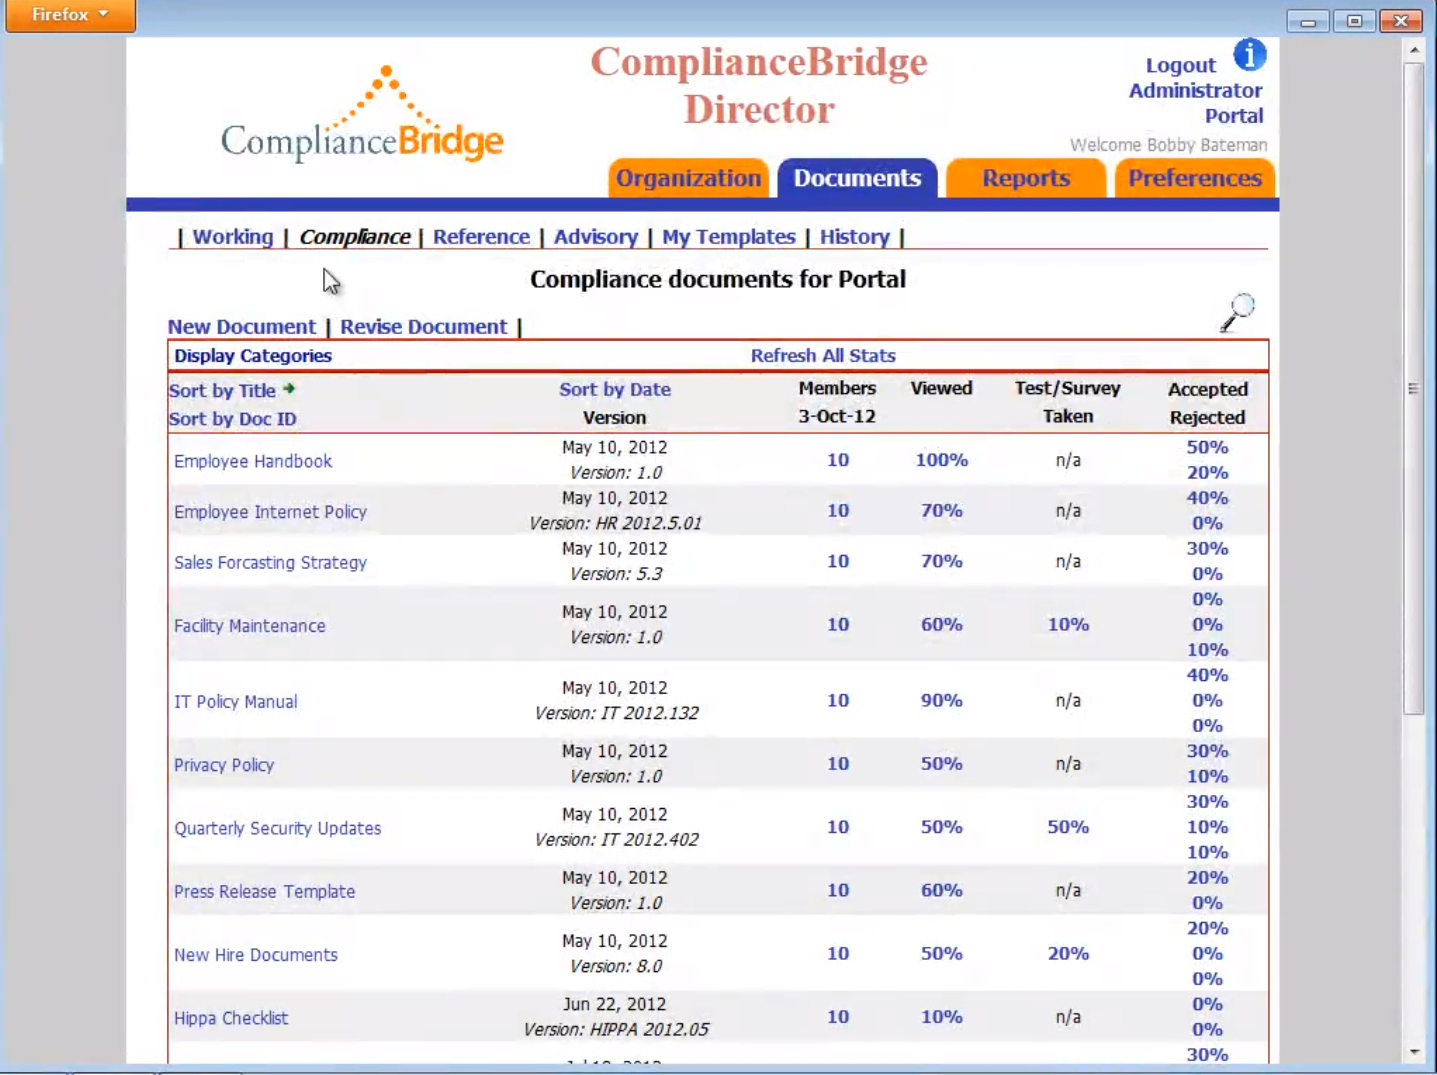The height and width of the screenshot is (1075, 1437).
Task: Open the Privacy Policy document
Action: pyautogui.click(x=224, y=765)
